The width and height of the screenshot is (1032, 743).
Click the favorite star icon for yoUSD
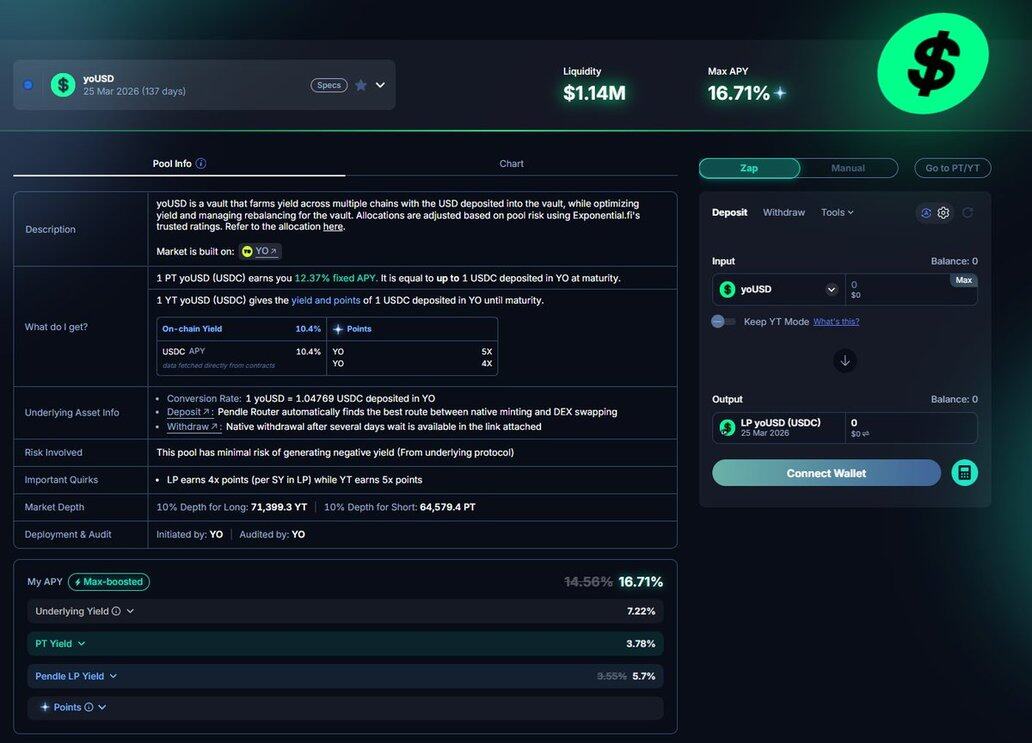click(361, 85)
